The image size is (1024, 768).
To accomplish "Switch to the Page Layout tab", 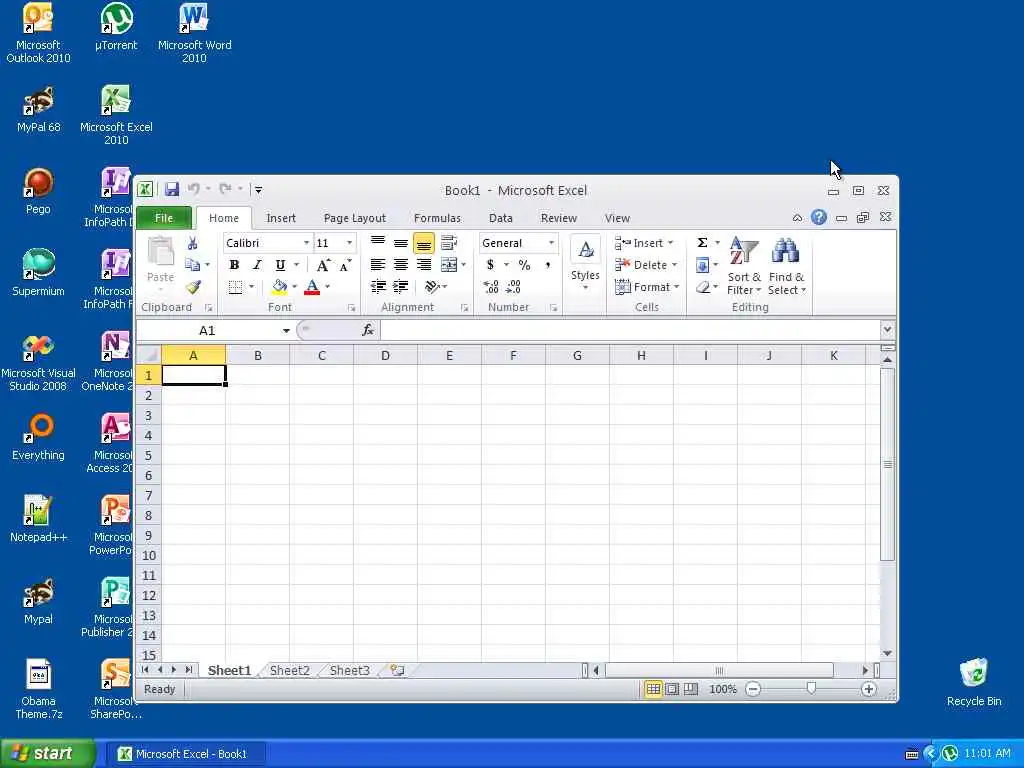I will (x=355, y=218).
